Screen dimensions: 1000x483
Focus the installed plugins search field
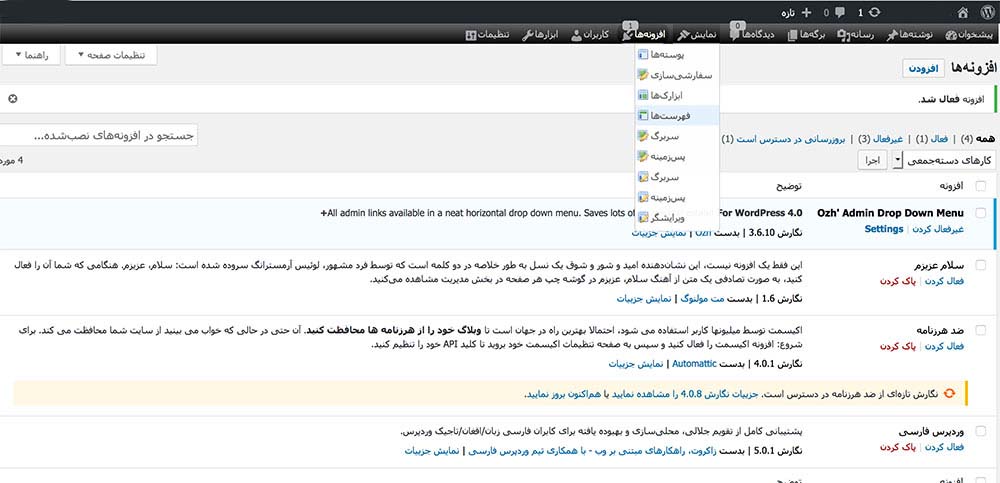click(x=98, y=136)
